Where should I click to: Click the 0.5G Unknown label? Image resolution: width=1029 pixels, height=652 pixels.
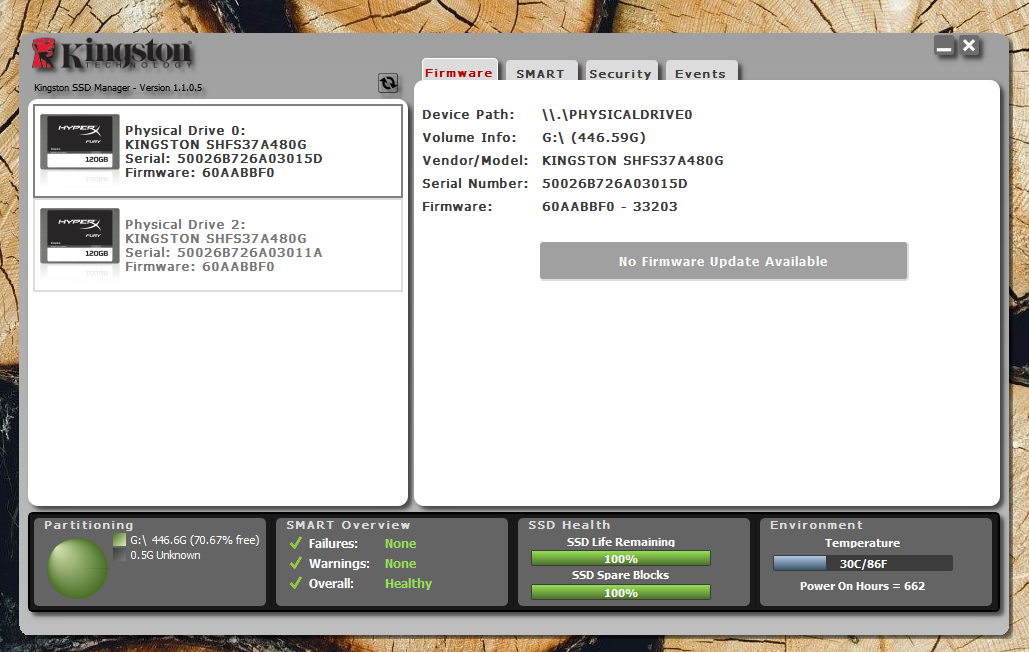click(165, 555)
